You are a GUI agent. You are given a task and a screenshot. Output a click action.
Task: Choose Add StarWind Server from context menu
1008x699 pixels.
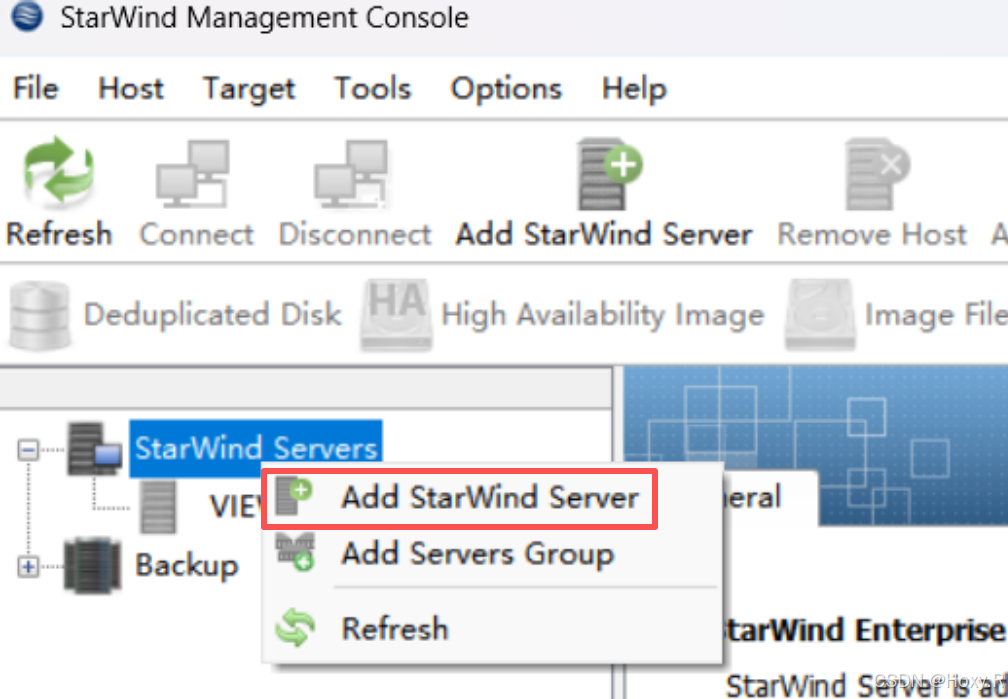460,498
